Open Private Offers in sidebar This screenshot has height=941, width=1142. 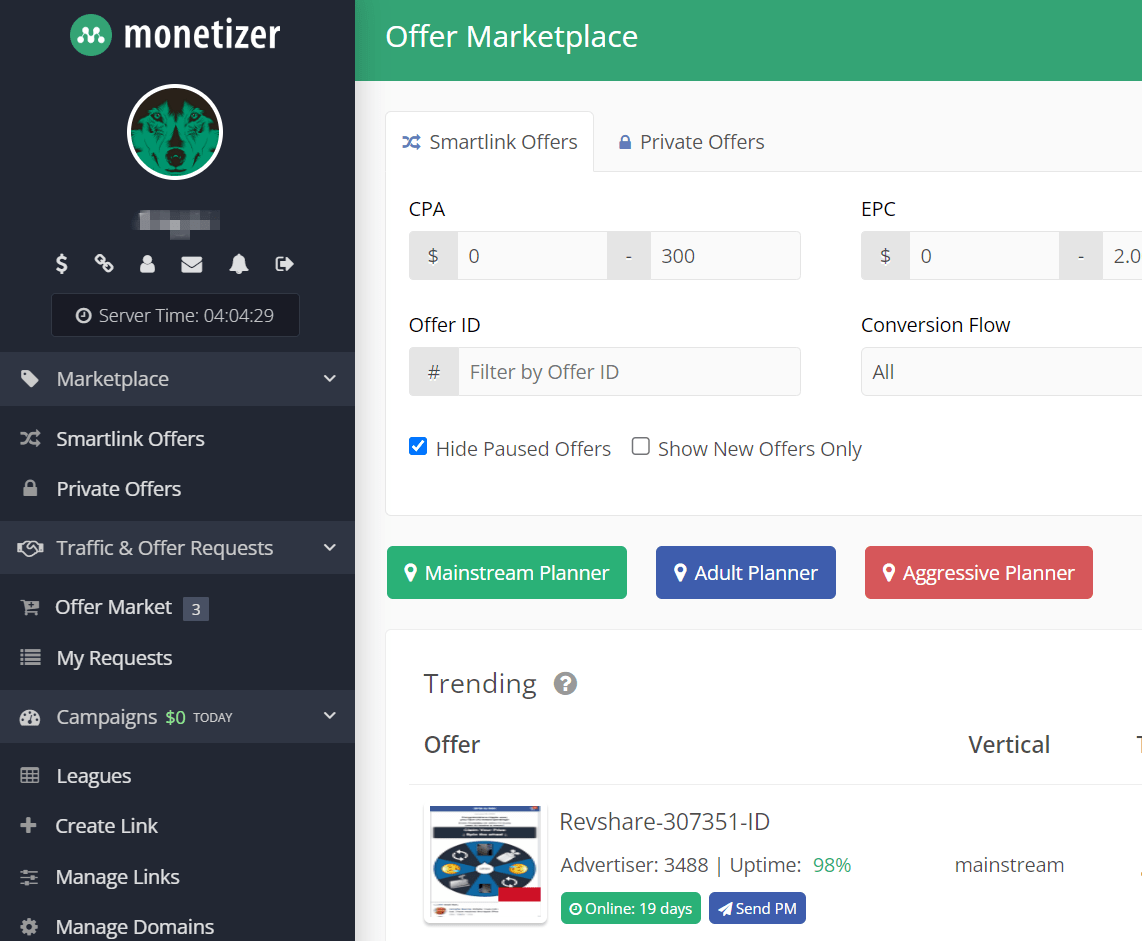pyautogui.click(x=119, y=489)
